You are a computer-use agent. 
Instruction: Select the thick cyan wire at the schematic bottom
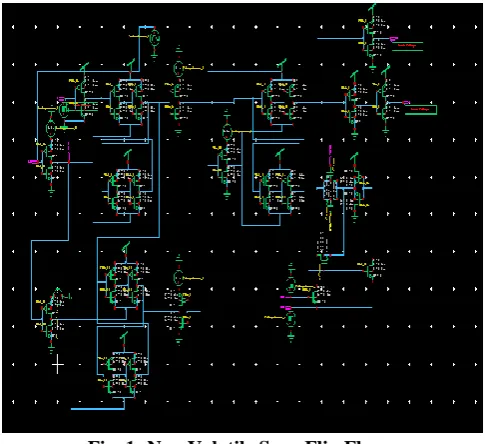point(98,409)
